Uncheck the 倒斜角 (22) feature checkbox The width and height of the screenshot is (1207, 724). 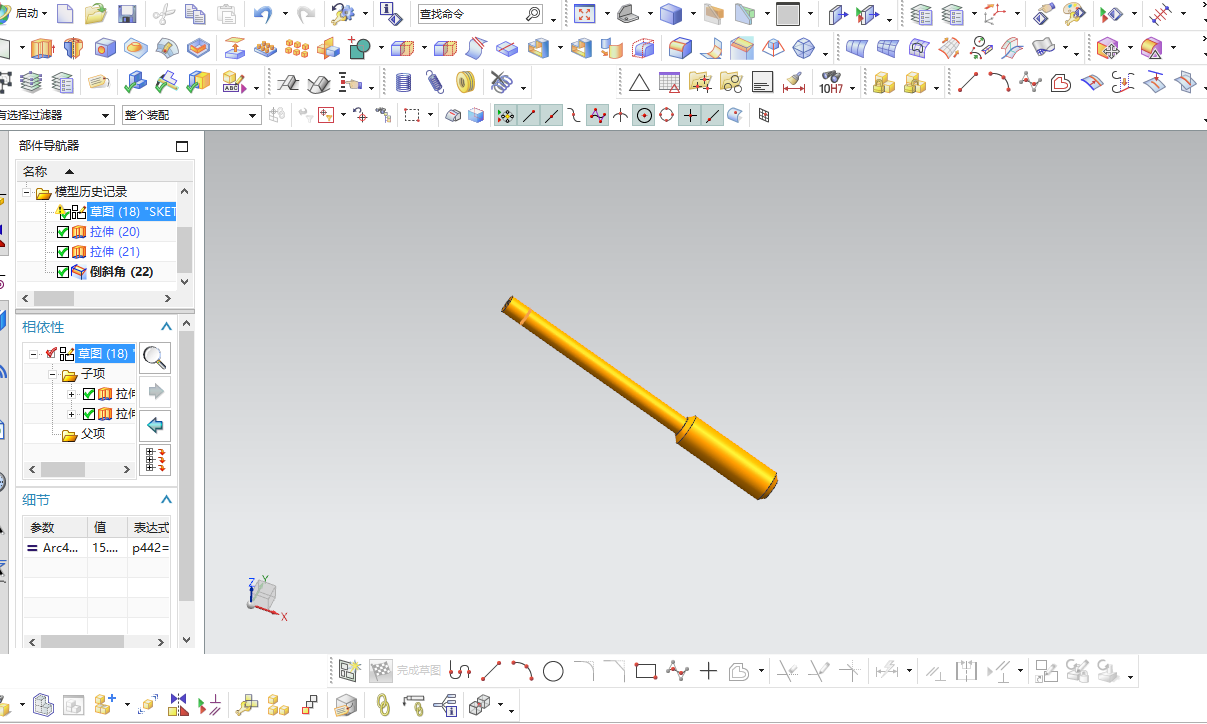[x=63, y=272]
